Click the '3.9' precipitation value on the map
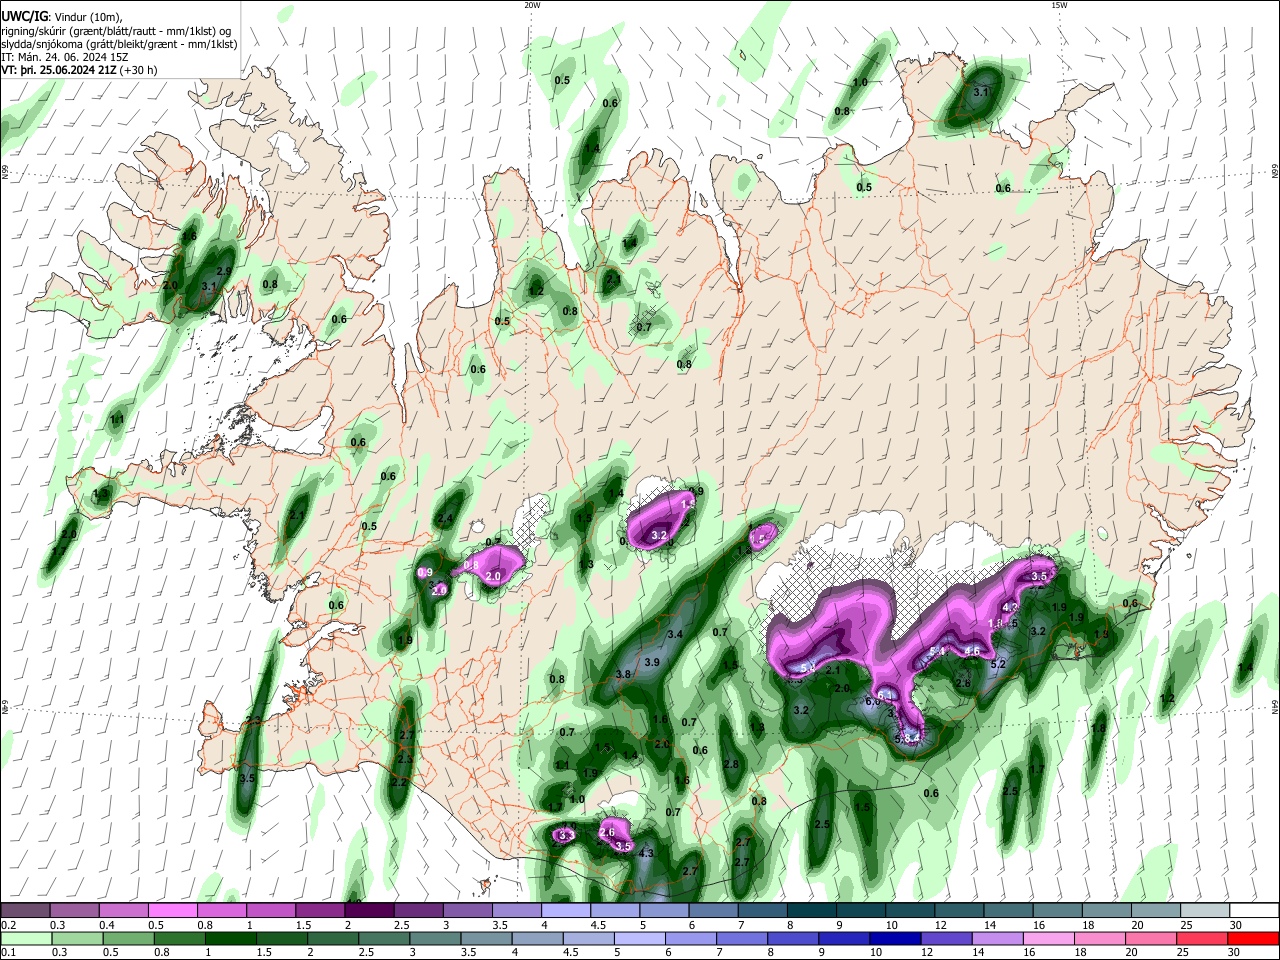This screenshot has height=960, width=1280. [x=652, y=662]
